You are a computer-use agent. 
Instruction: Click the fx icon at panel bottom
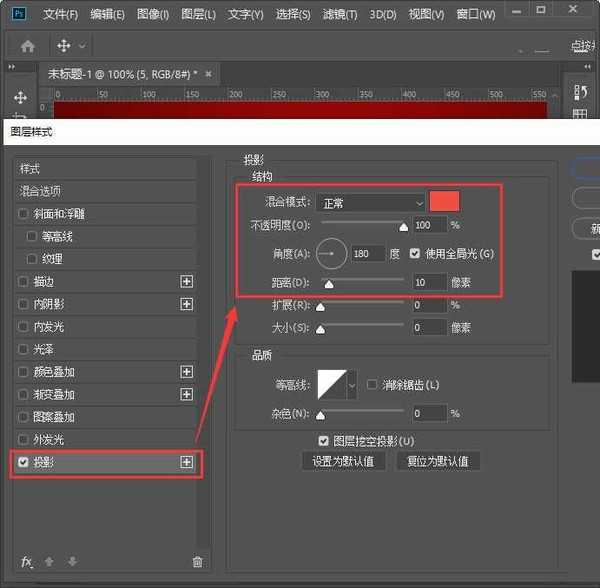click(27, 562)
